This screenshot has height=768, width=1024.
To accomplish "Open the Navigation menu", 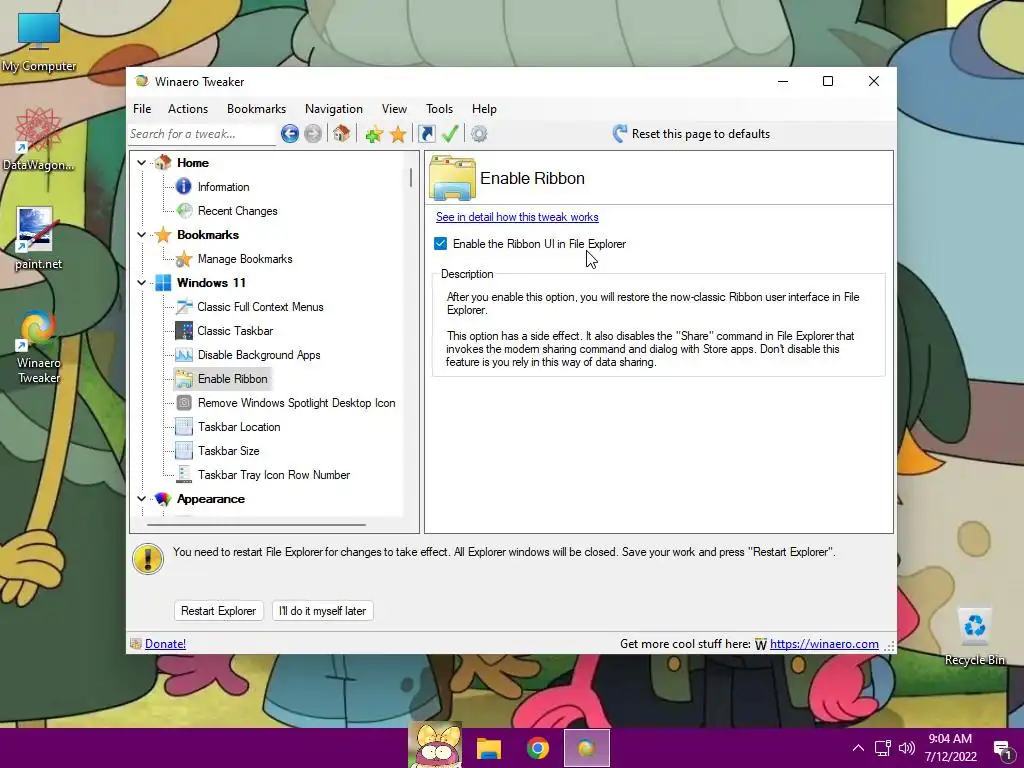I will coord(334,109).
